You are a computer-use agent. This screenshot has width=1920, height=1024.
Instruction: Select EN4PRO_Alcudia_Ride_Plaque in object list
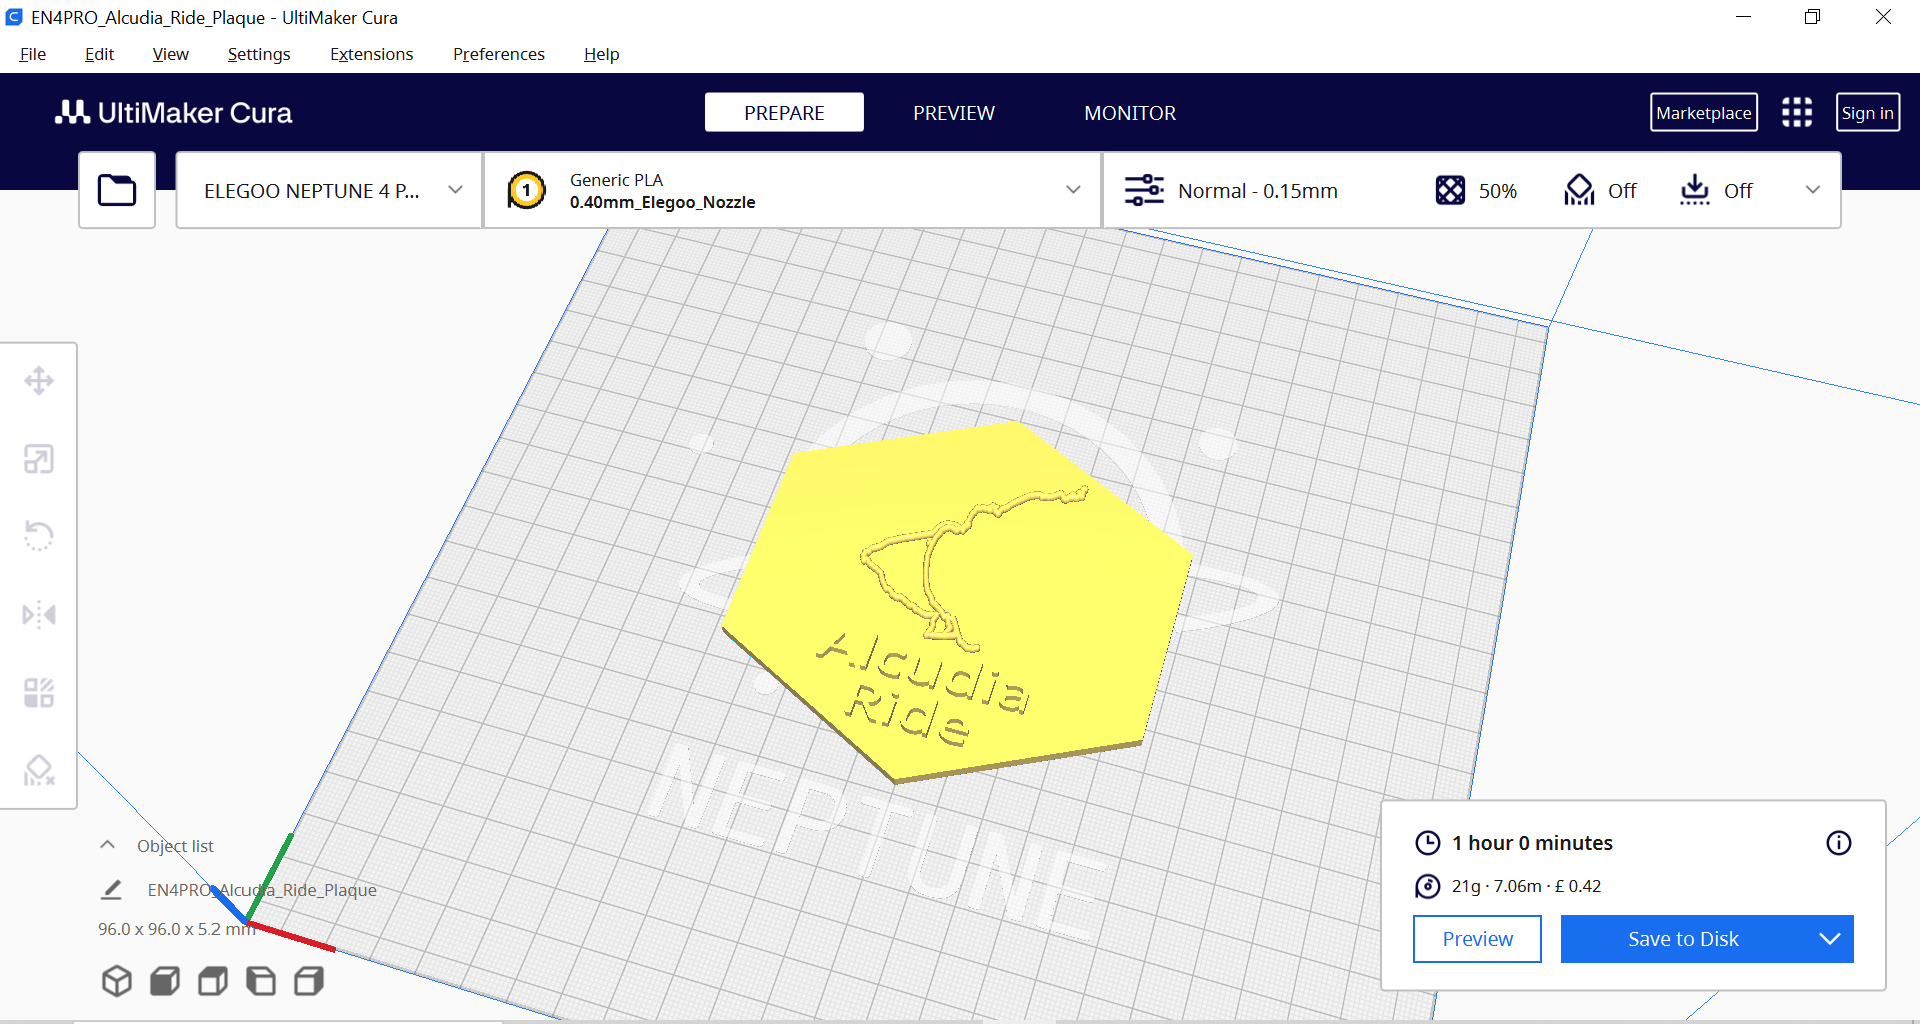pos(262,889)
